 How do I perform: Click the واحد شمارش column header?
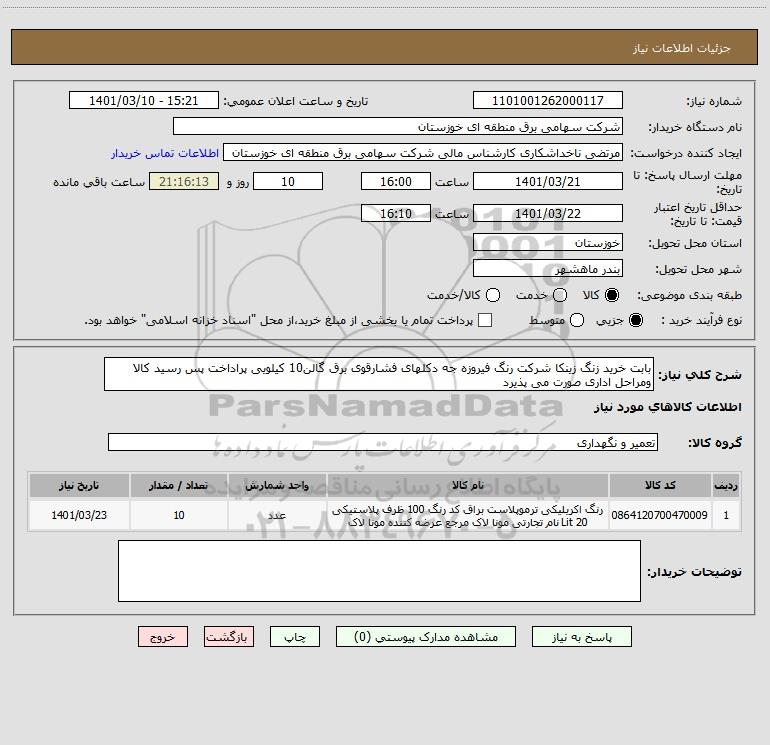[x=277, y=485]
